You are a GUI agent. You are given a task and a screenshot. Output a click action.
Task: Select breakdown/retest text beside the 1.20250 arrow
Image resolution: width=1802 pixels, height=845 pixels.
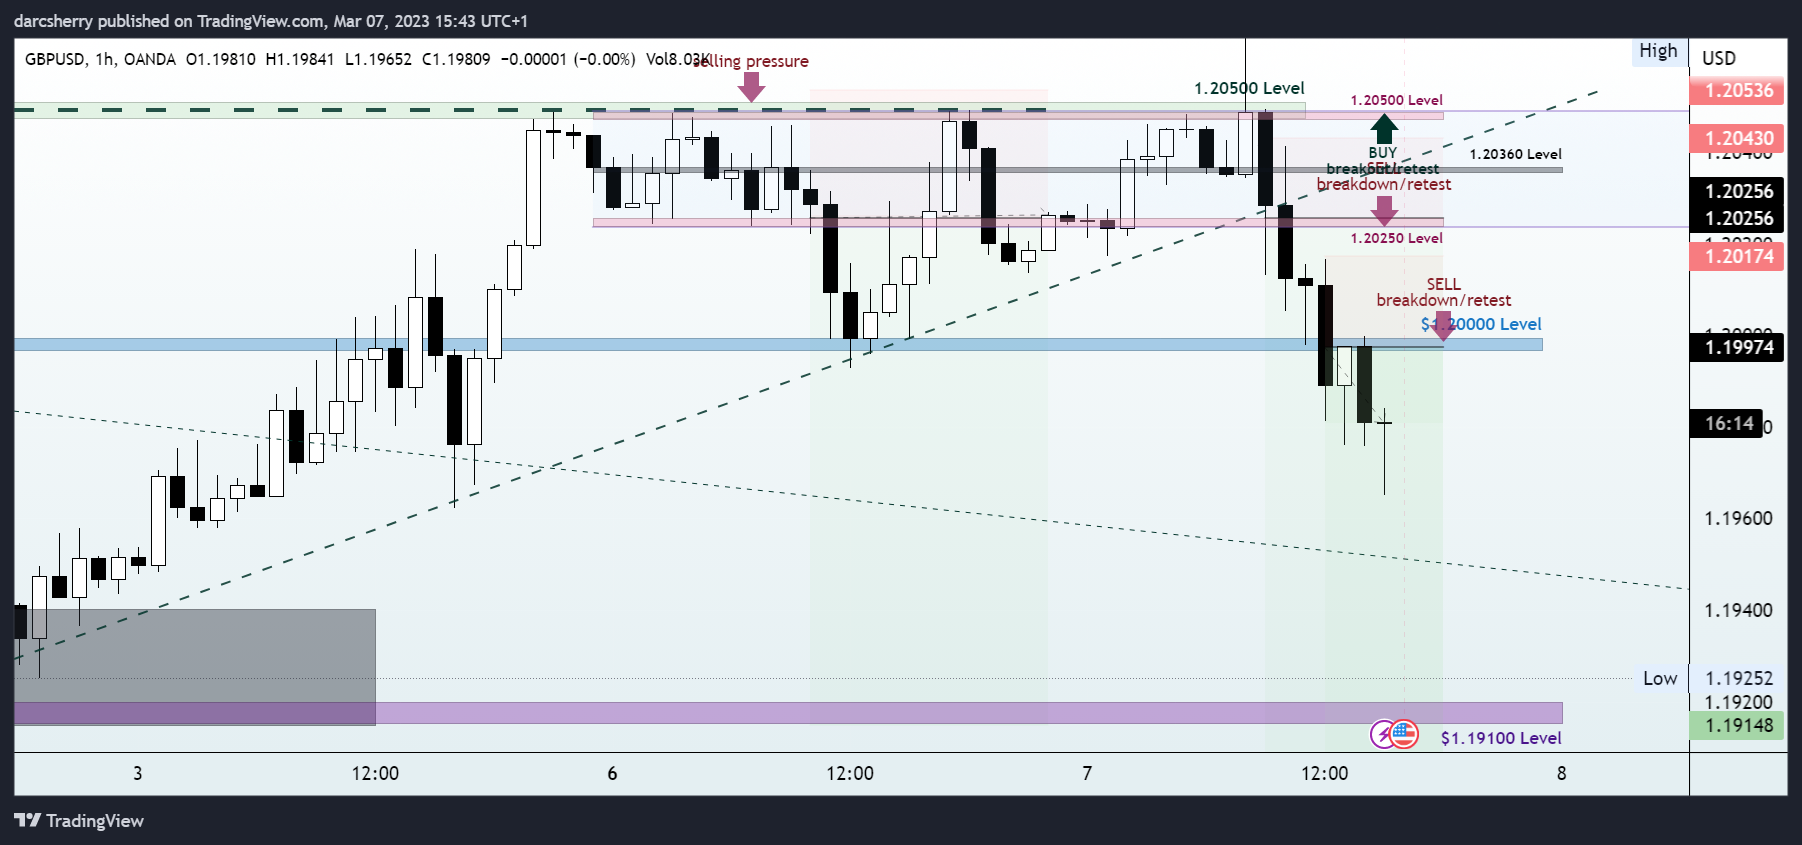click(x=1383, y=184)
